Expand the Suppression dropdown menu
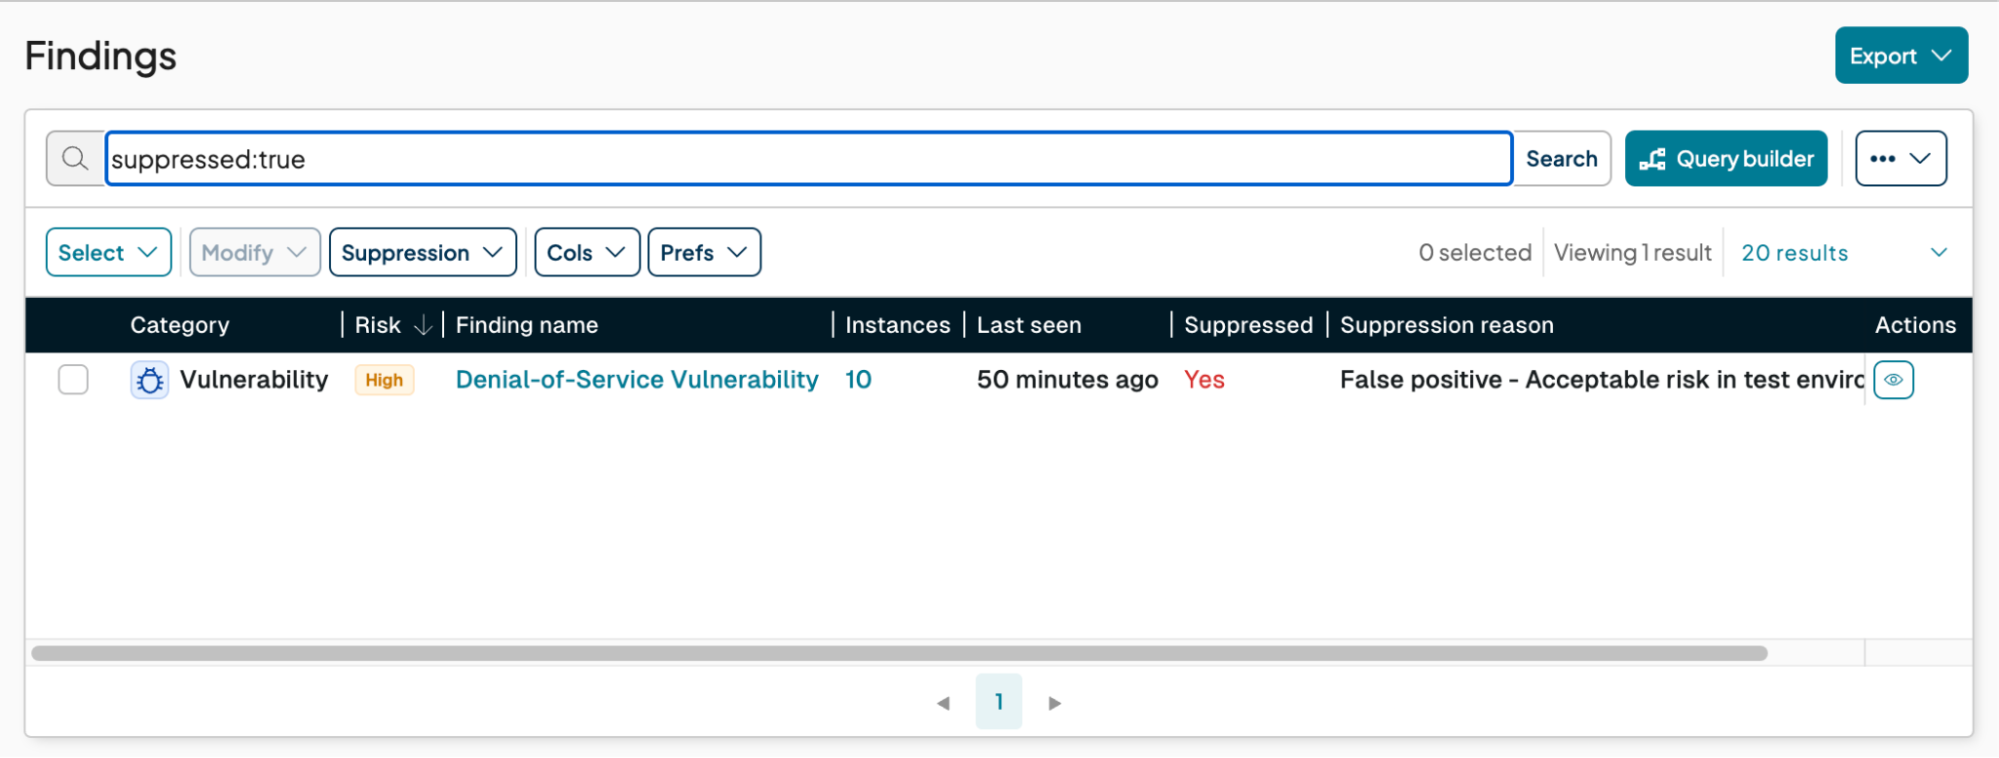 (x=422, y=253)
